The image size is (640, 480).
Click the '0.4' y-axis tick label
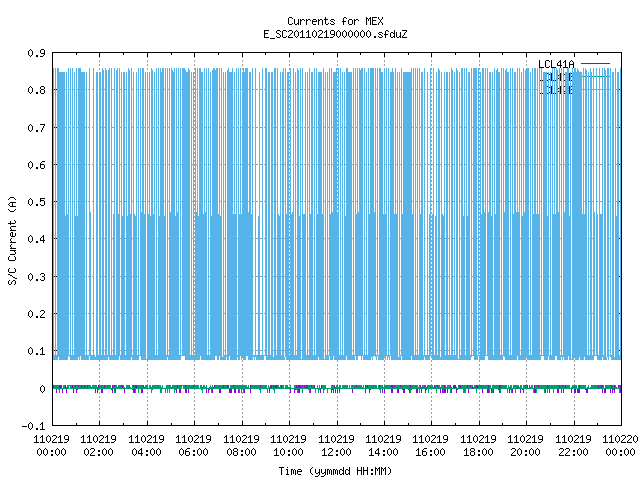click(36, 239)
